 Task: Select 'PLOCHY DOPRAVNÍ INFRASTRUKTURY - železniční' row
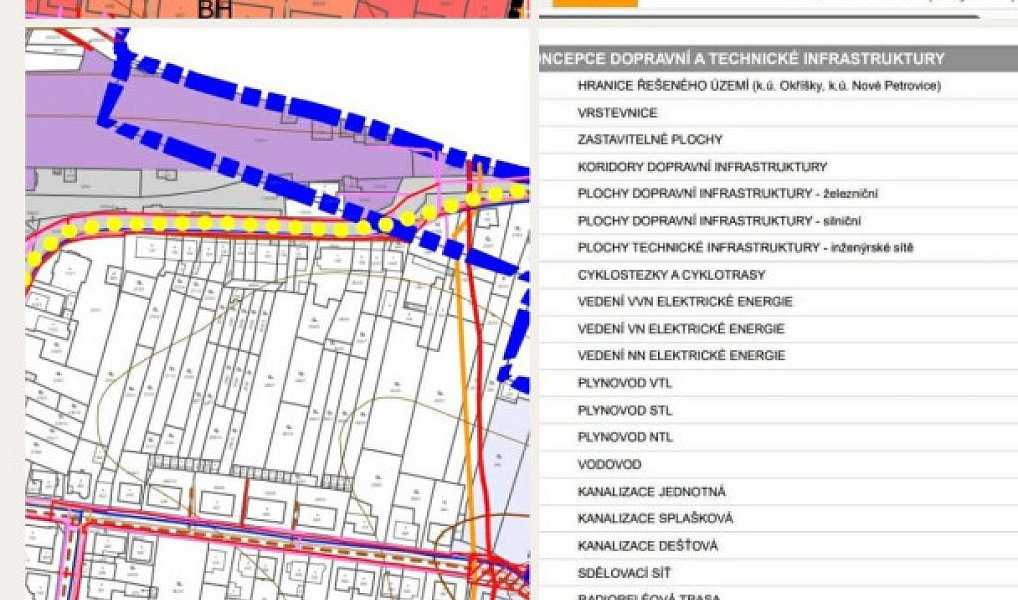pyautogui.click(x=778, y=194)
